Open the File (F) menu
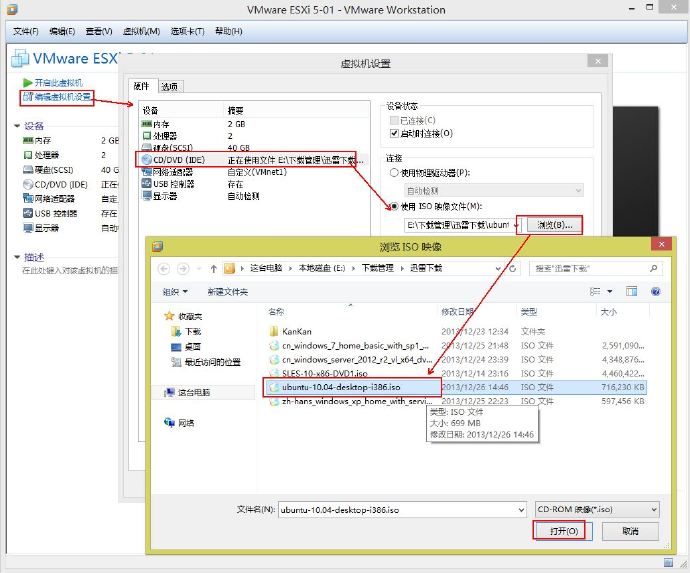This screenshot has width=690, height=573. (26, 31)
